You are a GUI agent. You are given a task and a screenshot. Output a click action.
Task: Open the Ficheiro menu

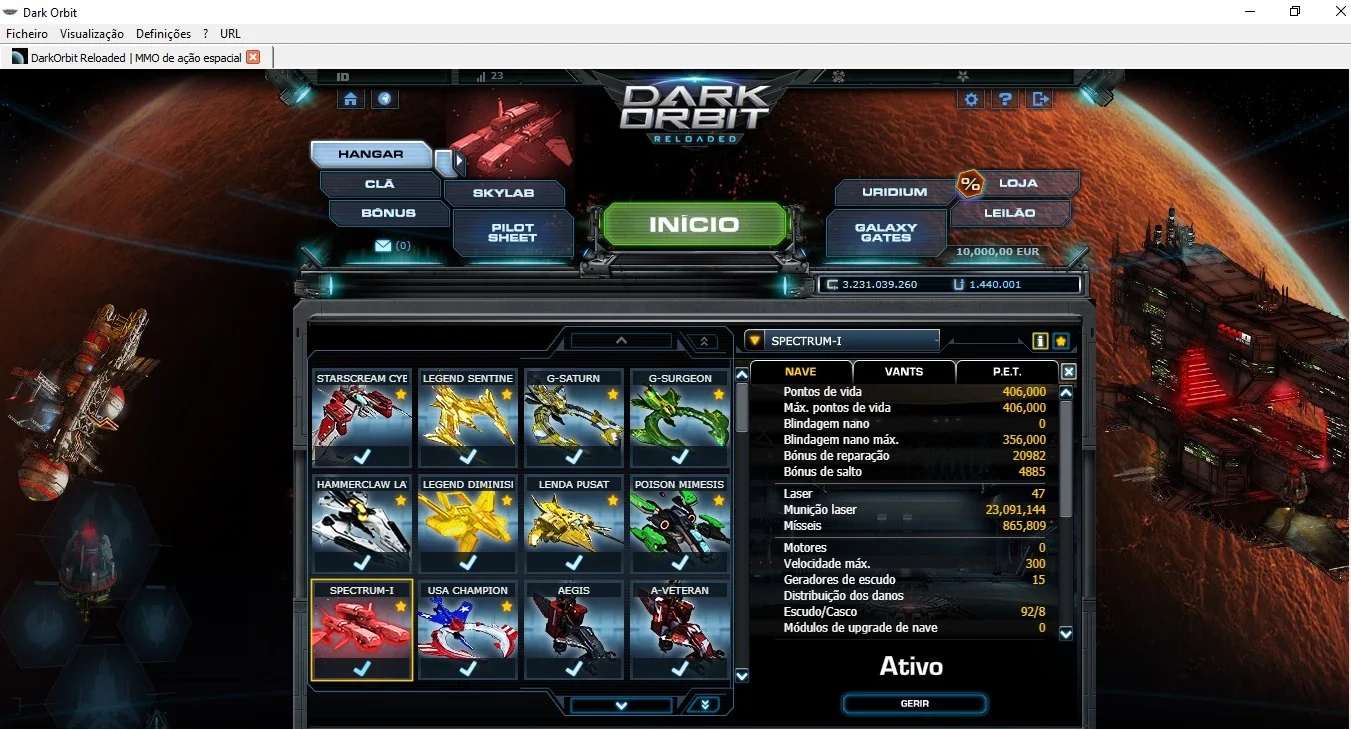pos(27,34)
